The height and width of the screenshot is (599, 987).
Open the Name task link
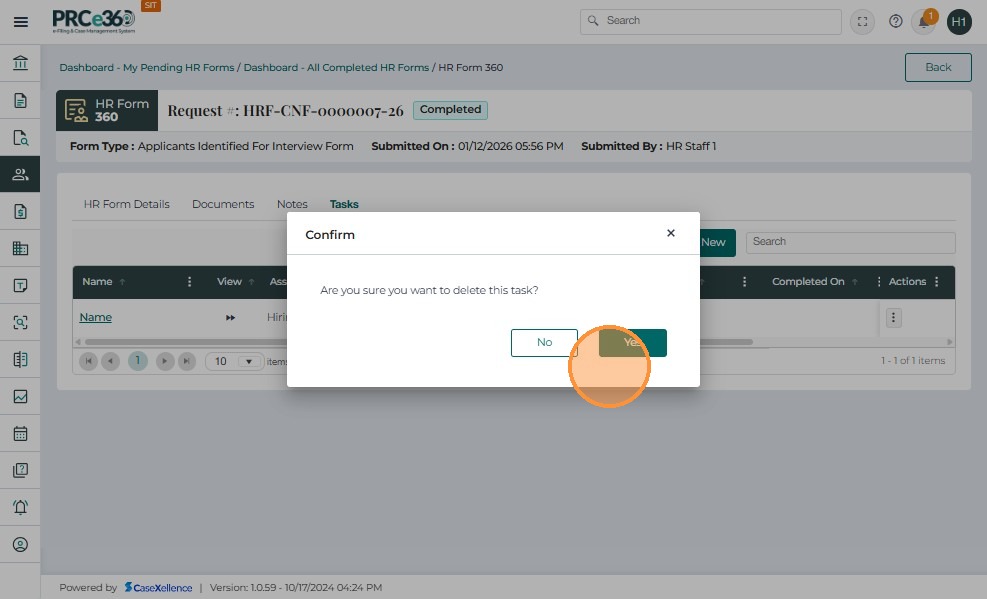pos(96,317)
